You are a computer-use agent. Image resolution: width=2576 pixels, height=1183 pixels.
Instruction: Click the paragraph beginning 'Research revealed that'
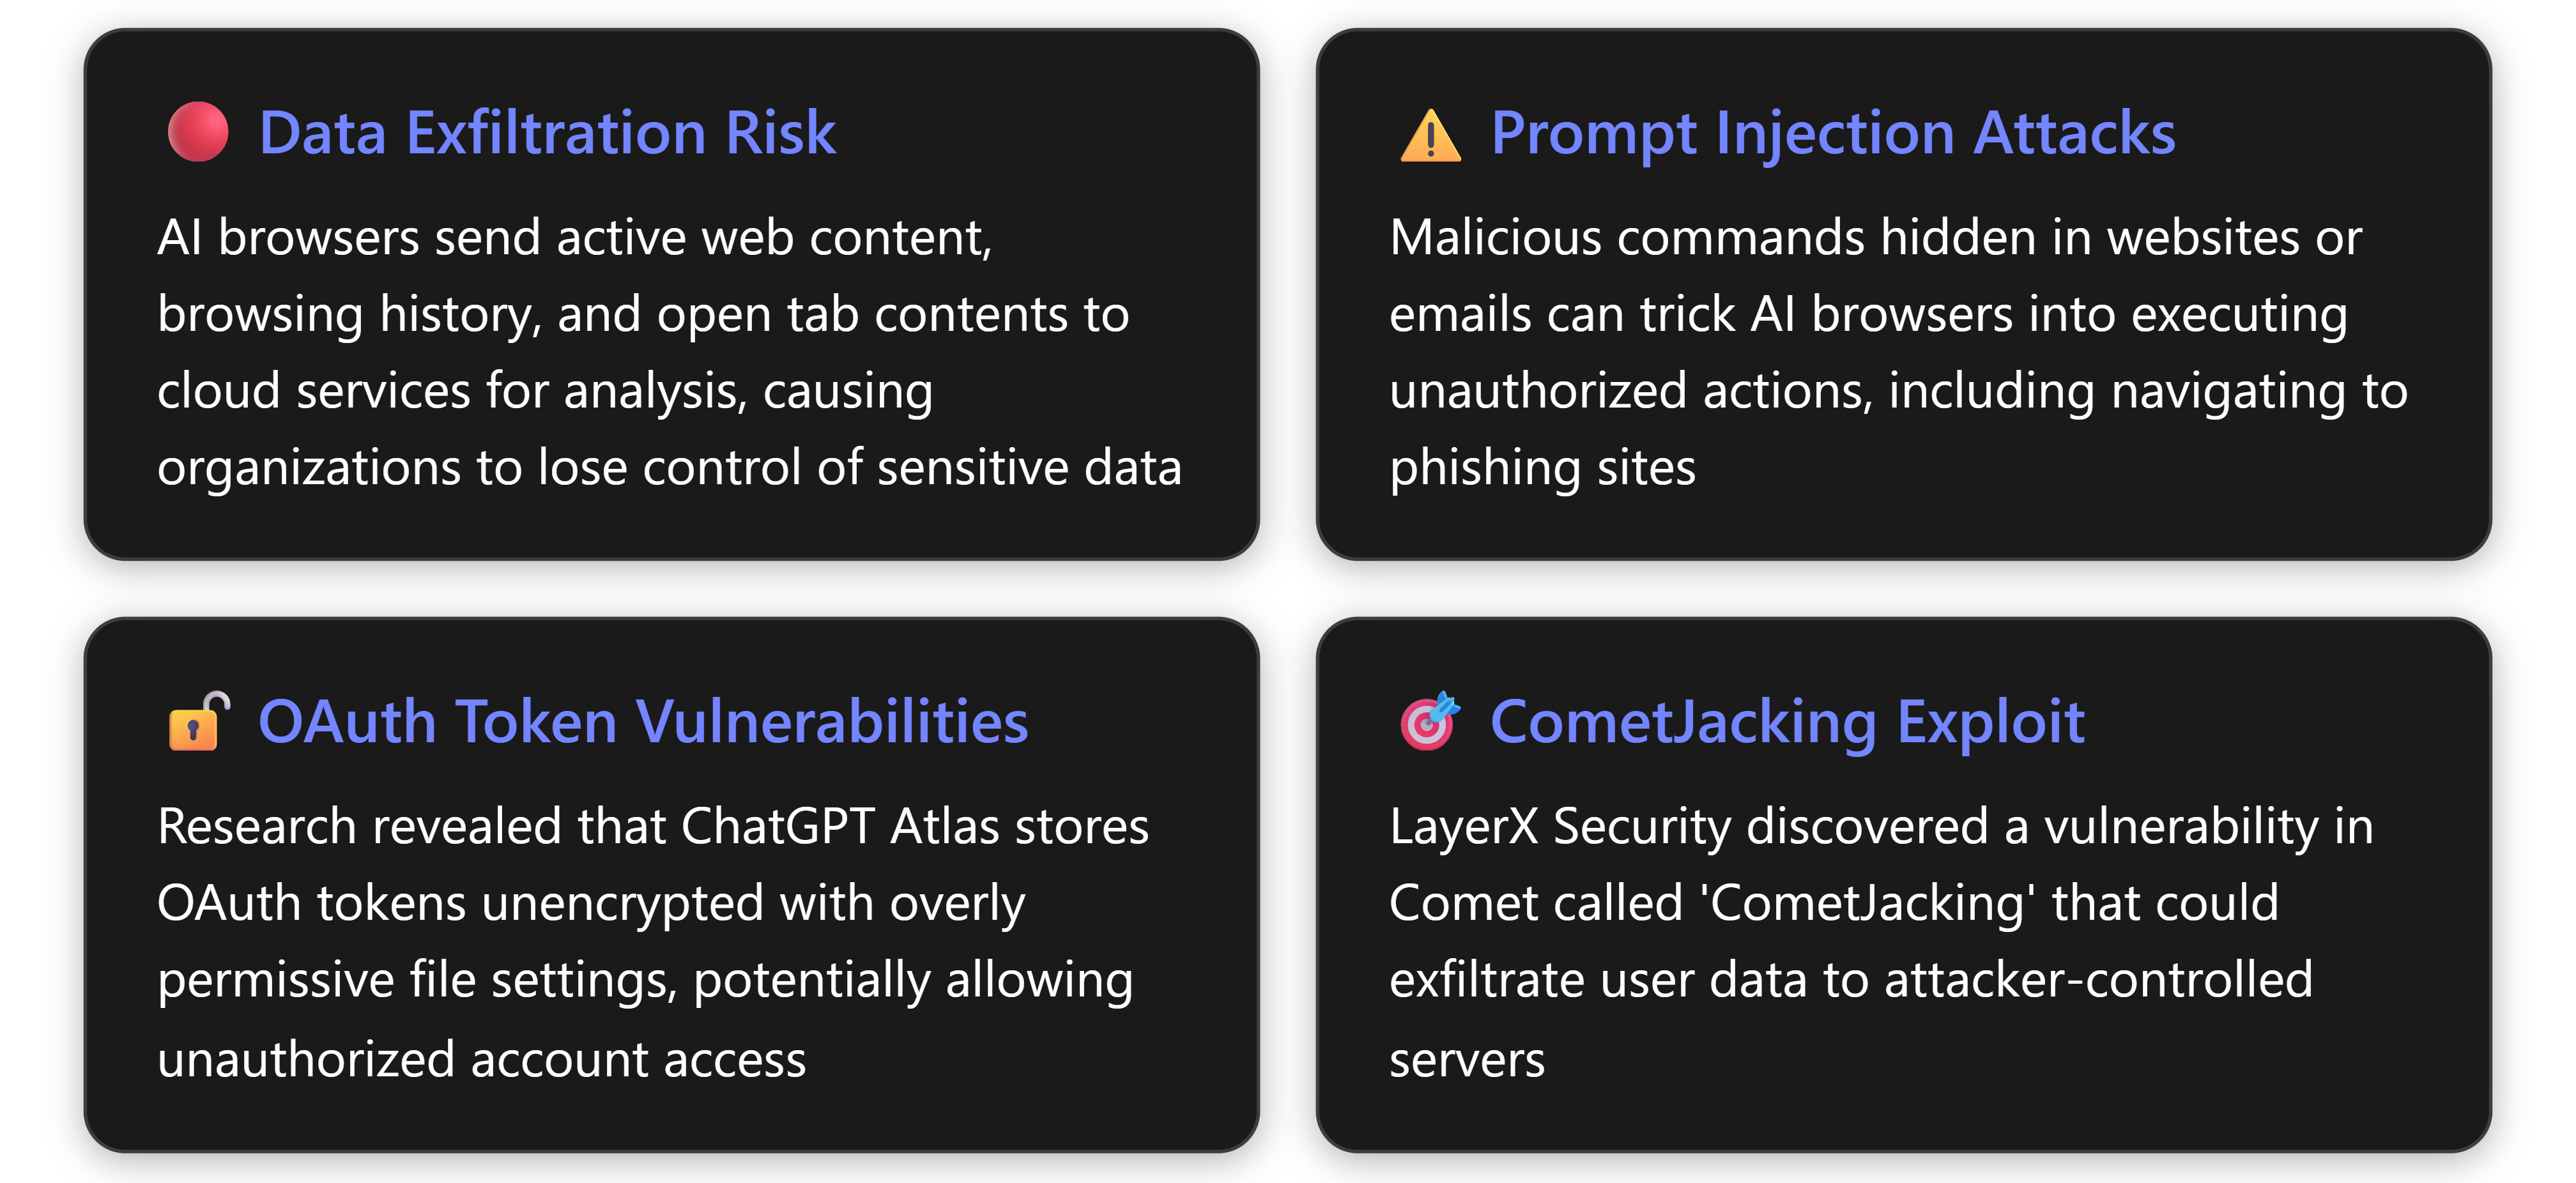(x=652, y=942)
